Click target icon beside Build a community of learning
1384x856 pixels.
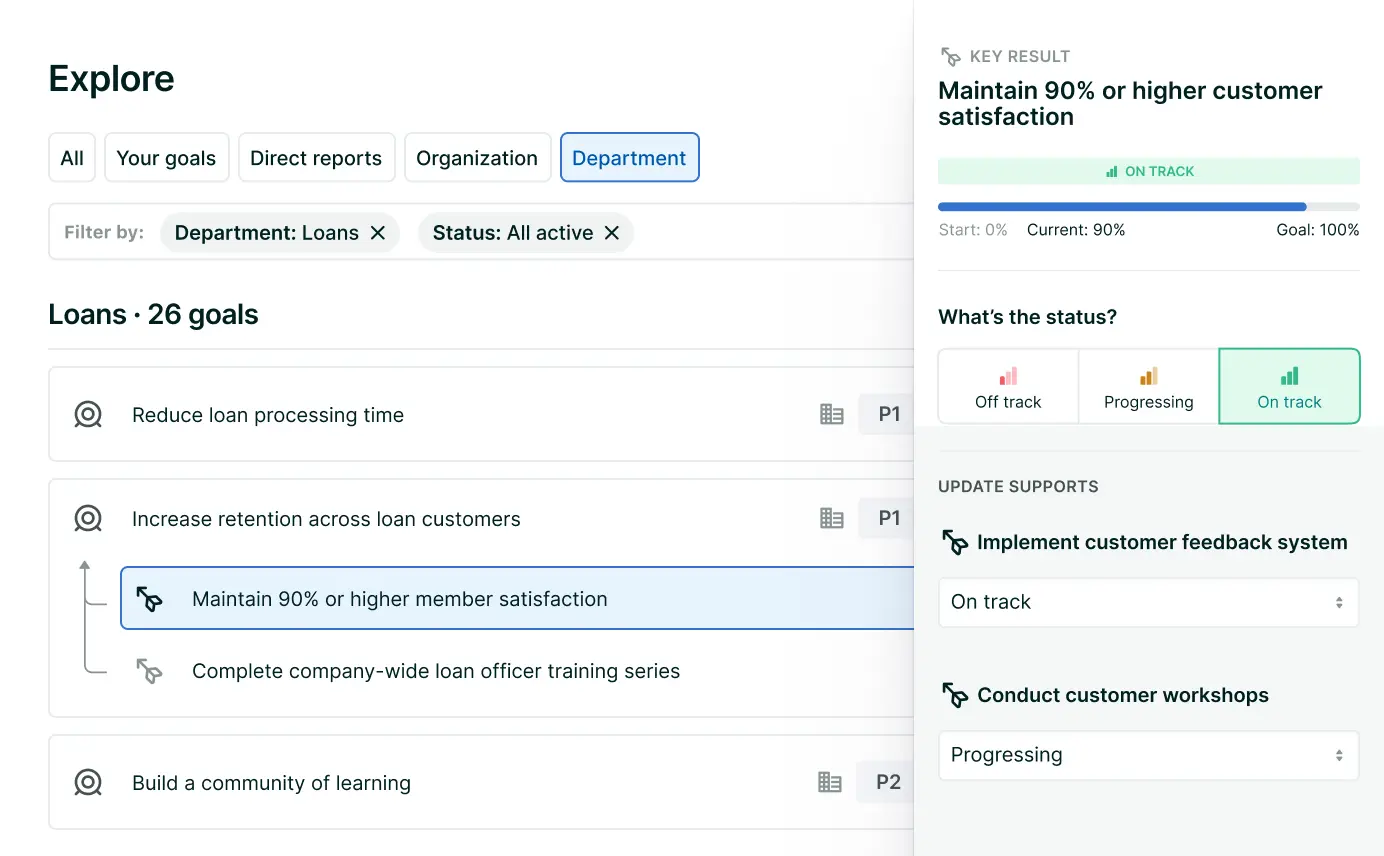(88, 783)
